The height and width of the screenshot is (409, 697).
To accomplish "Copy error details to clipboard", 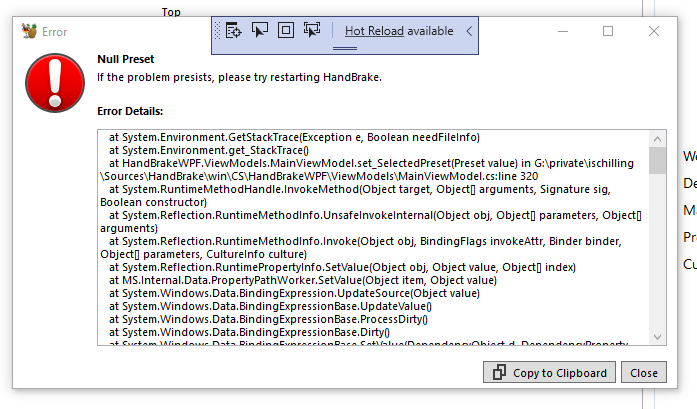I will 549,373.
